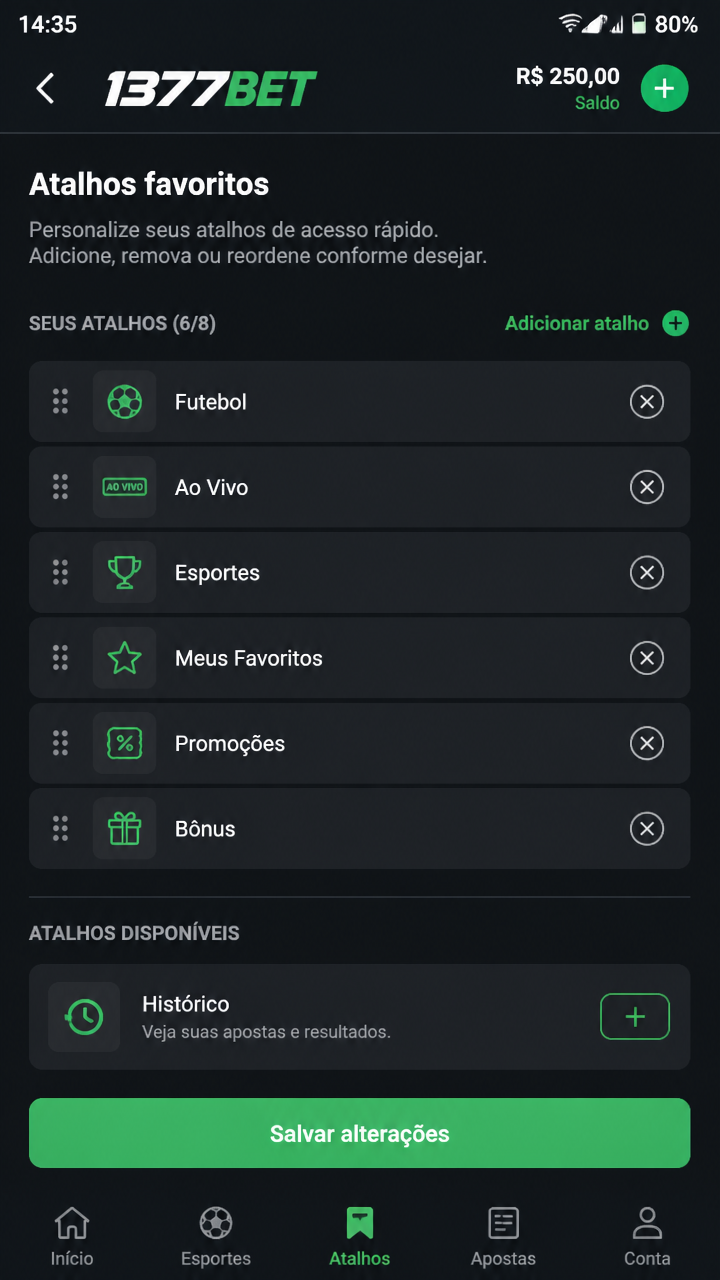Click Adicionar atalho link
720x1280 pixels.
tap(596, 323)
